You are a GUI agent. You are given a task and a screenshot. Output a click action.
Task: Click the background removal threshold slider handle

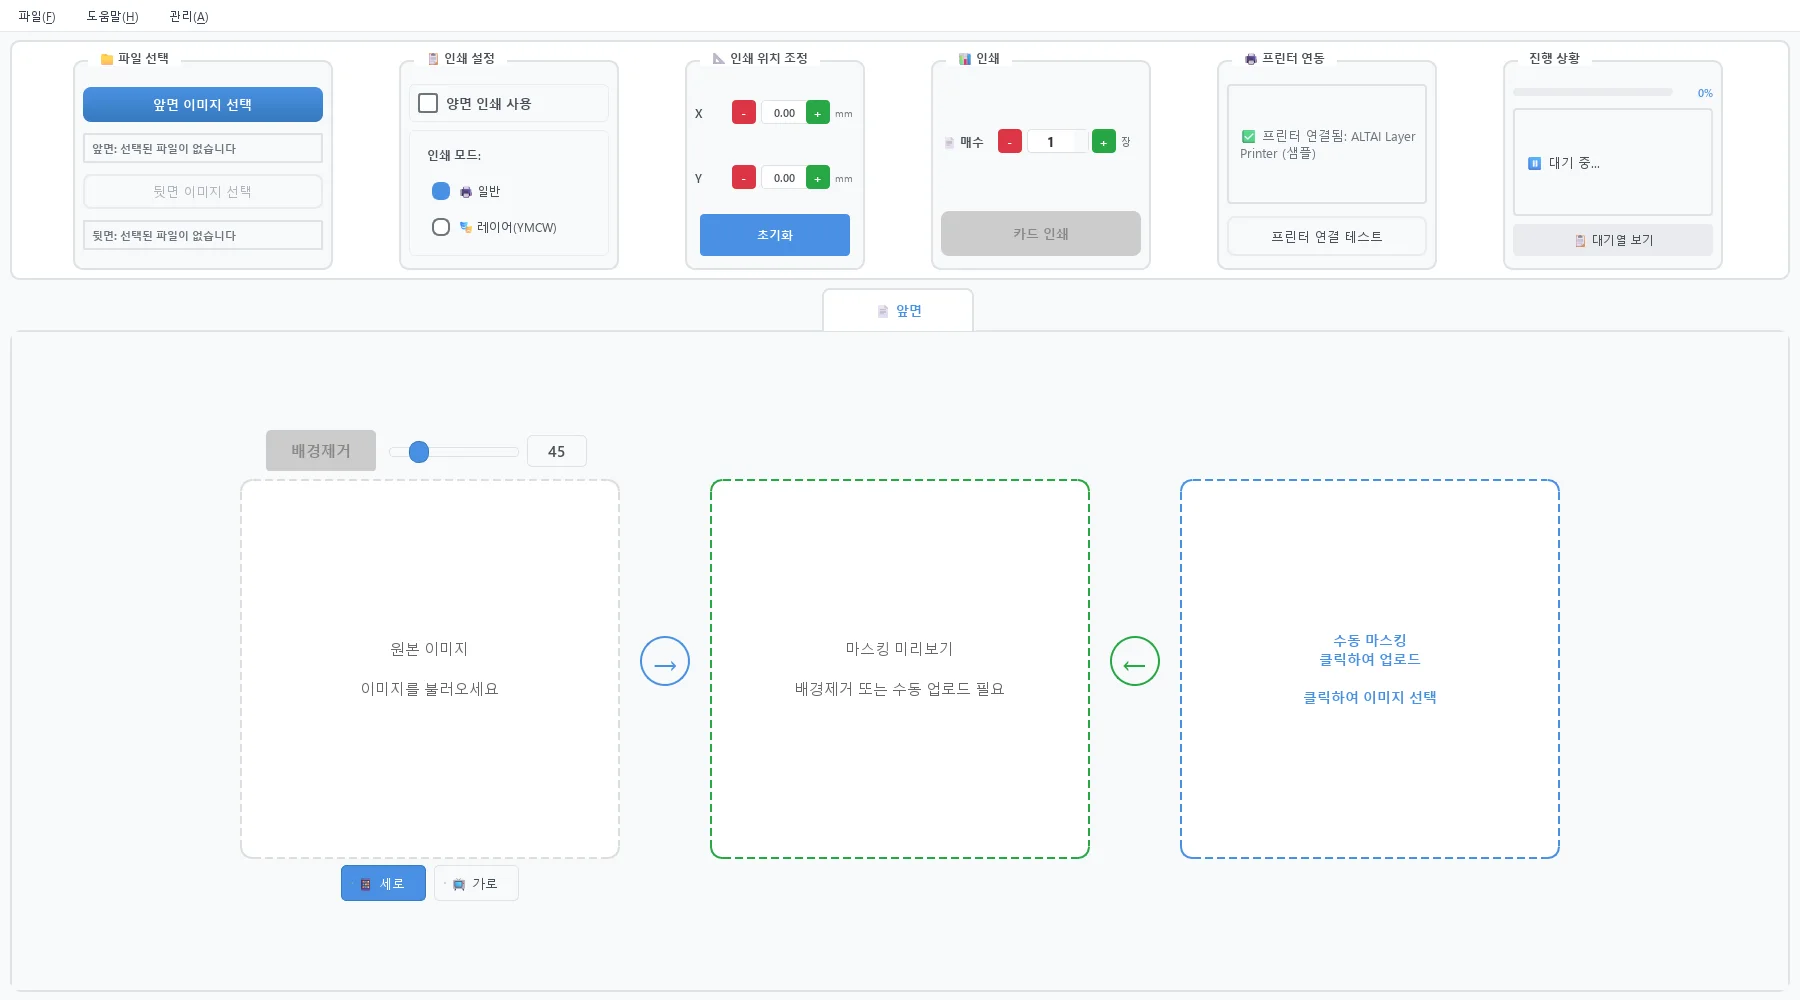(419, 452)
